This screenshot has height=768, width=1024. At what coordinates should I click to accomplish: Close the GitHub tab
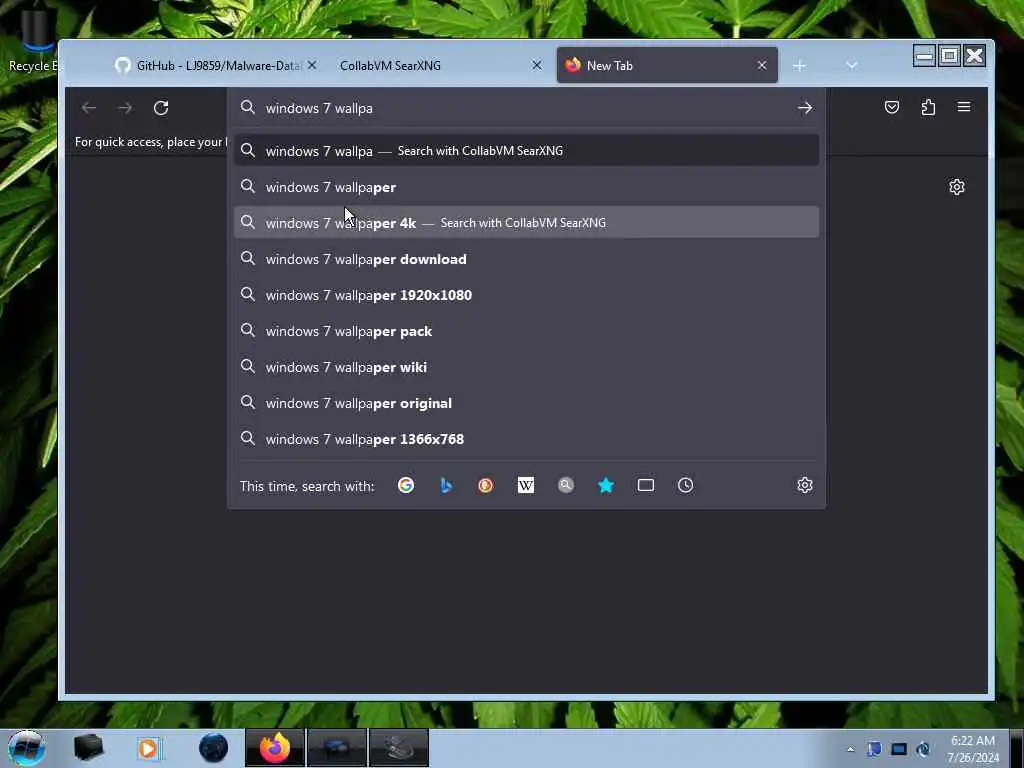pyautogui.click(x=312, y=65)
